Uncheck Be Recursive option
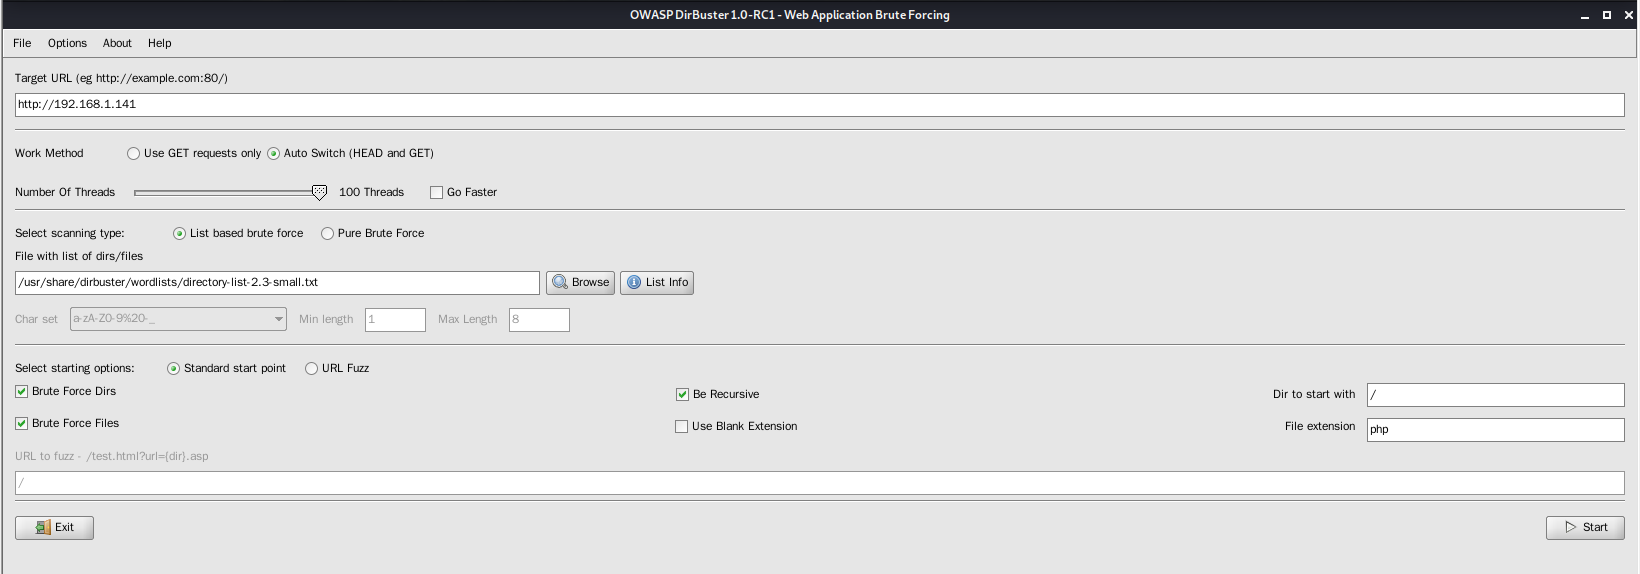1640x574 pixels. click(682, 394)
